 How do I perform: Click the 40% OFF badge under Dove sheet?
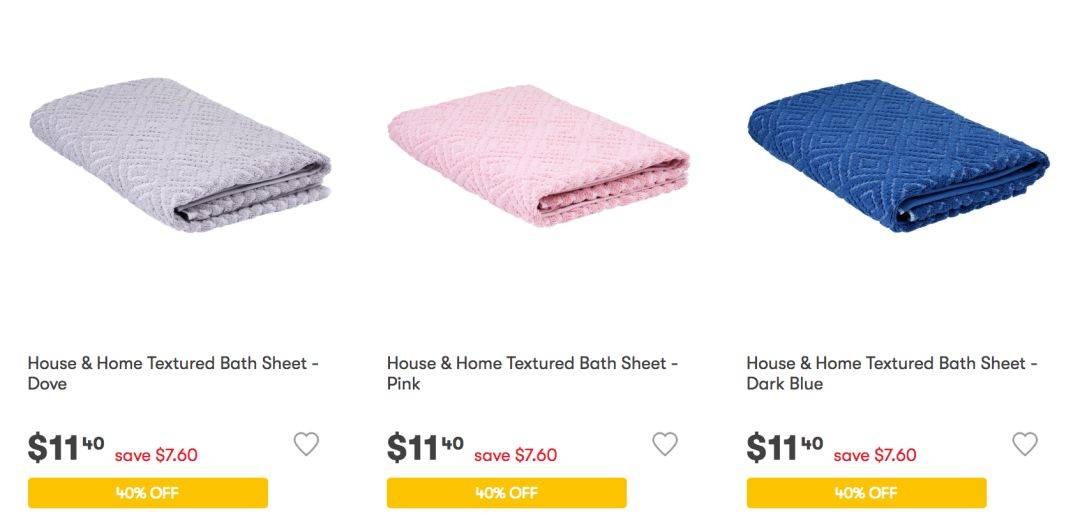pyautogui.click(x=147, y=493)
